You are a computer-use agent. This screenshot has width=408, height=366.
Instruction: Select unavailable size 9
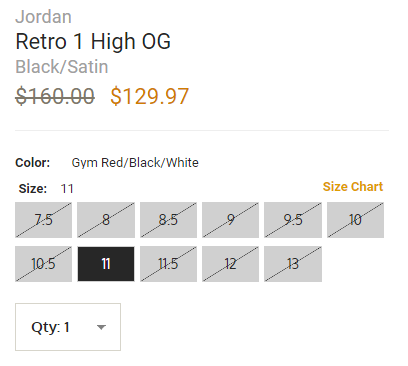point(230,220)
